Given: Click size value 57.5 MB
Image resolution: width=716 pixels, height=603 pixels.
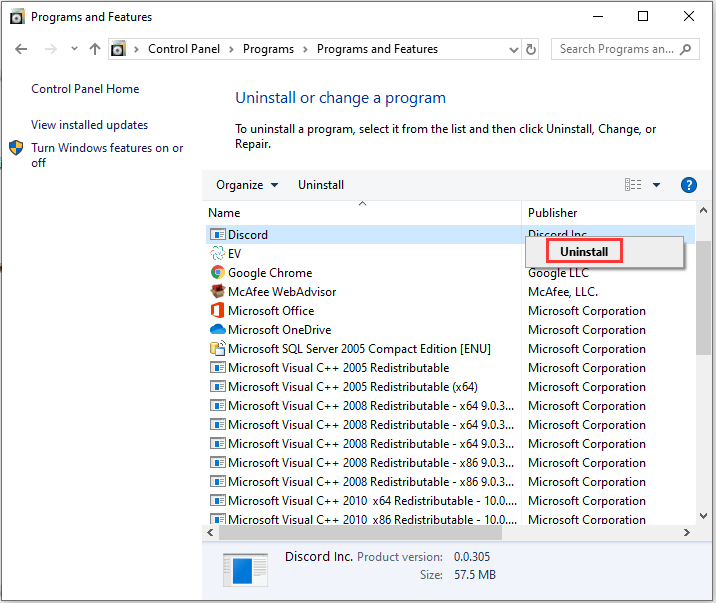Looking at the screenshot, I should [x=474, y=575].
